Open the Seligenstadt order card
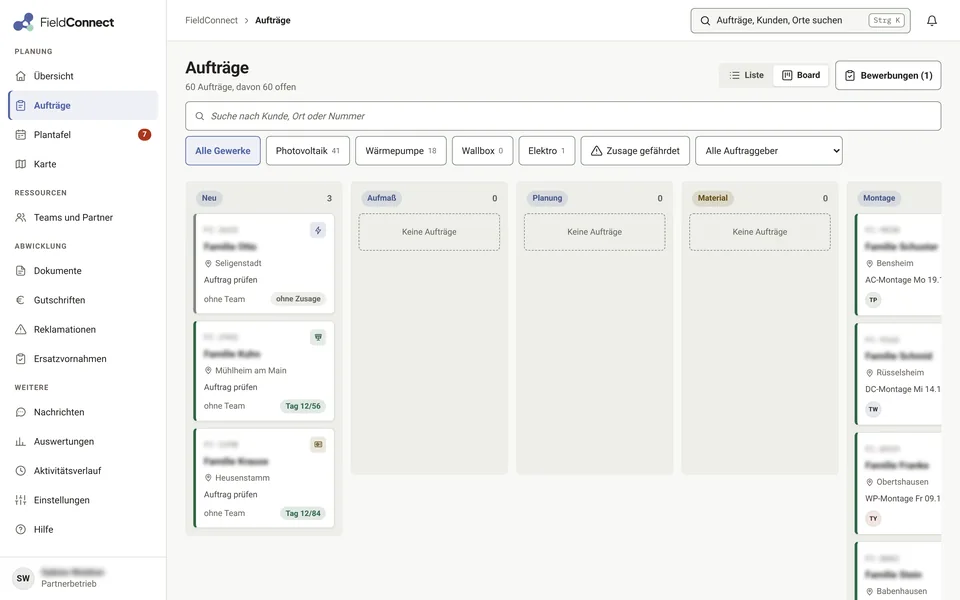 pyautogui.click(x=264, y=263)
